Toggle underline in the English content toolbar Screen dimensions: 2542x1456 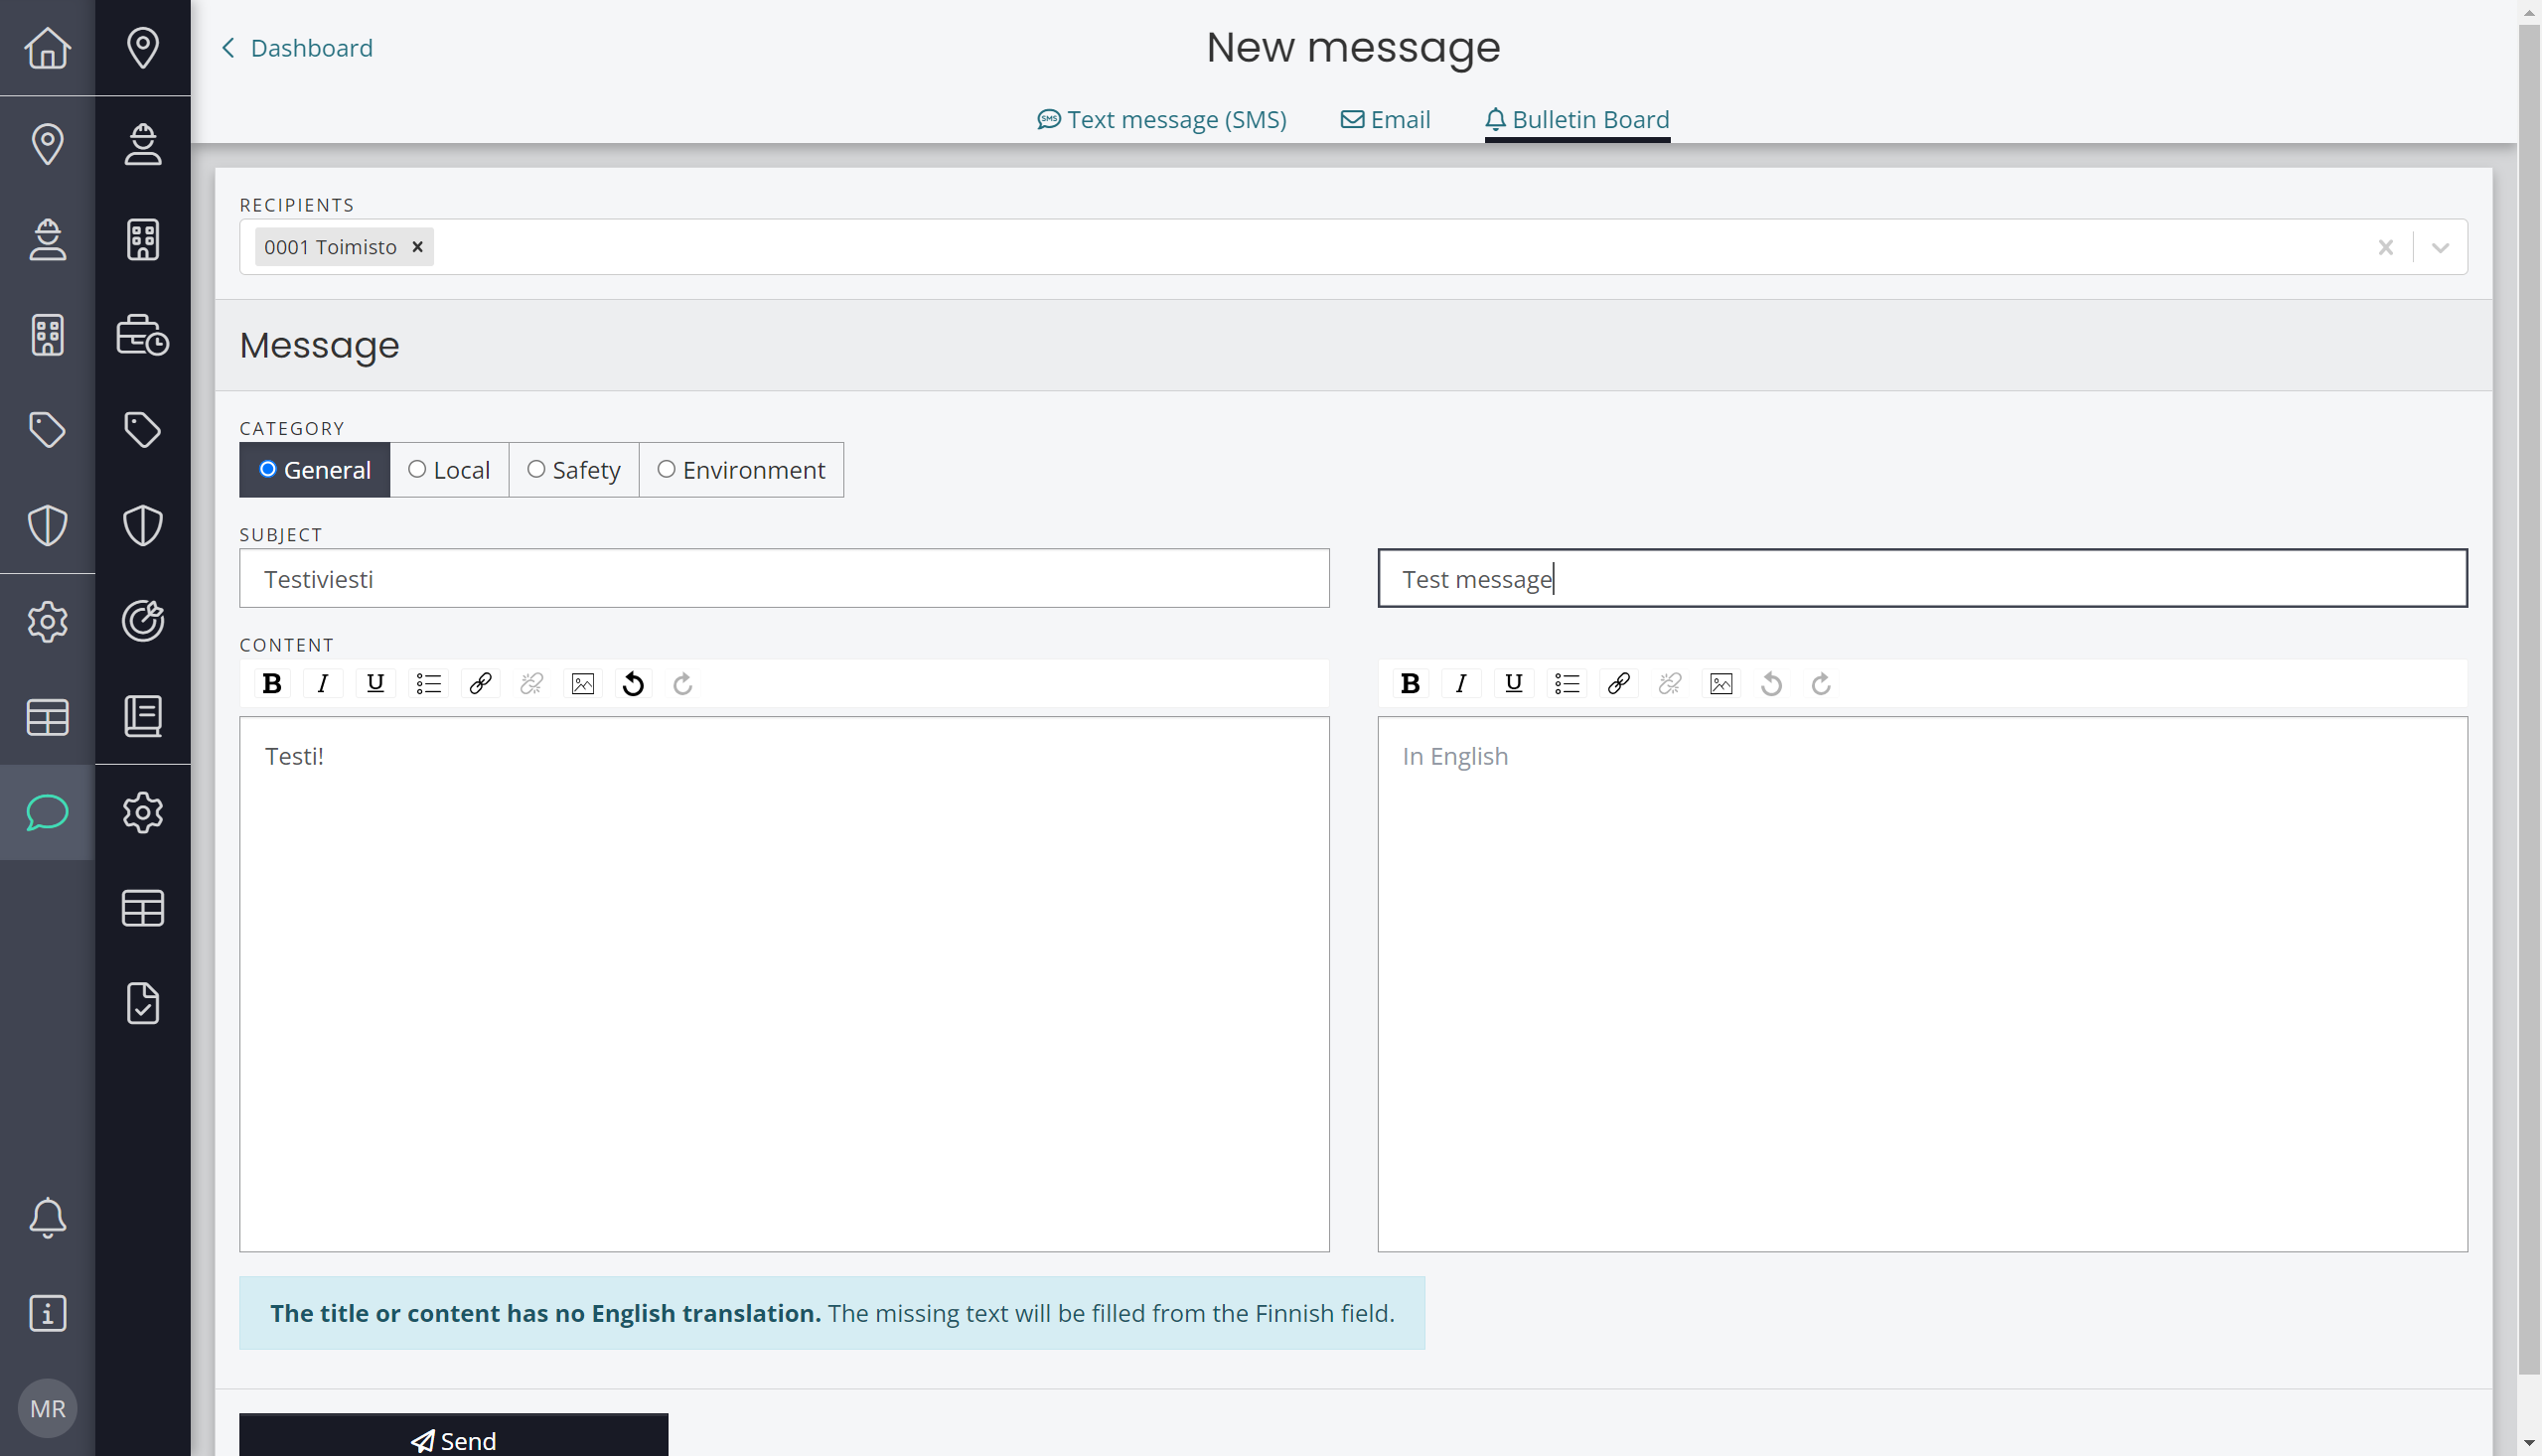pyautogui.click(x=1513, y=683)
